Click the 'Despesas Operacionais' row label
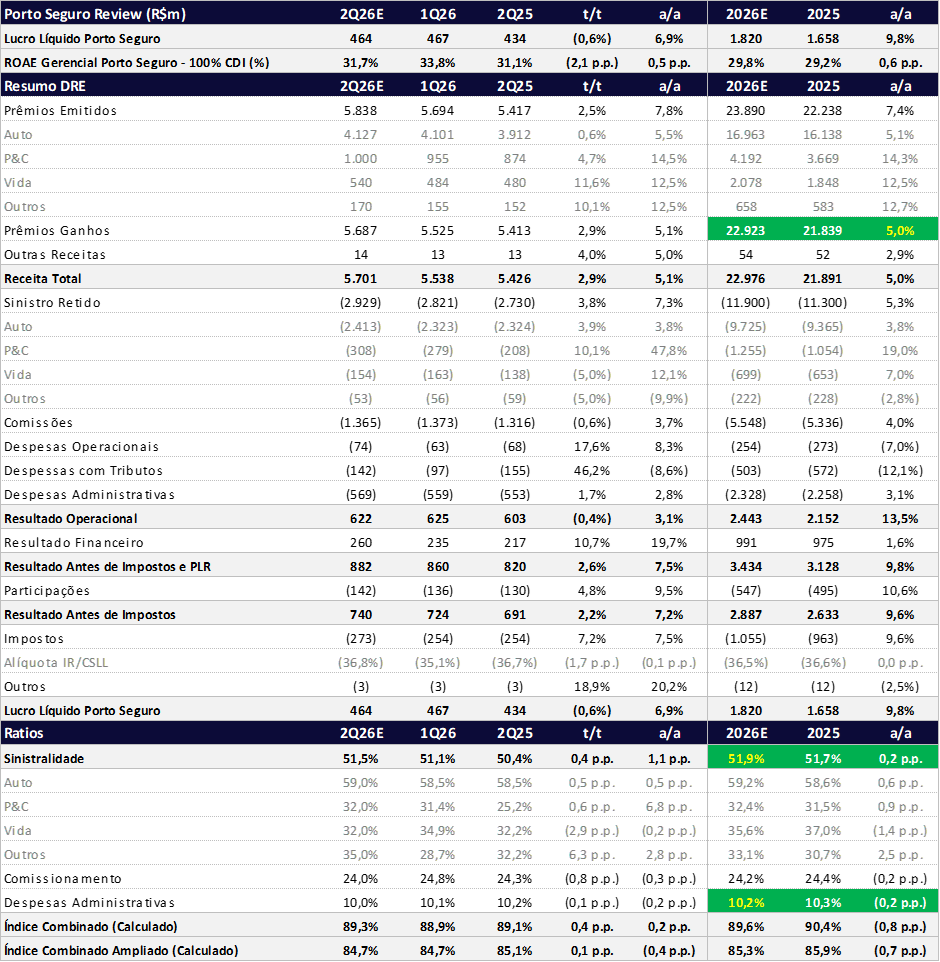 pos(81,447)
